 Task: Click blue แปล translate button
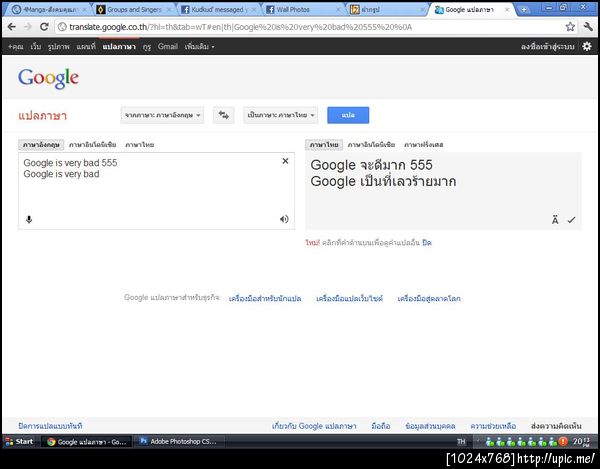[348, 115]
